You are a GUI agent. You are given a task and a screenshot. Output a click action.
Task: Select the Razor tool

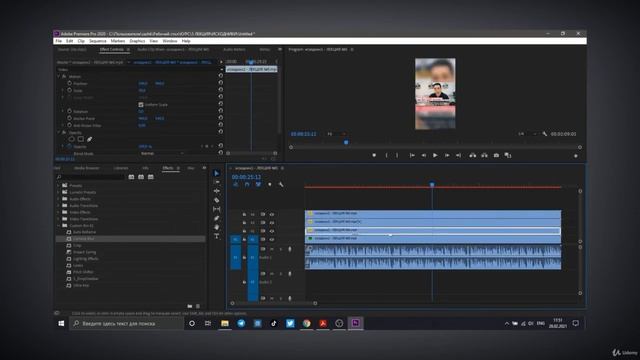(x=216, y=200)
